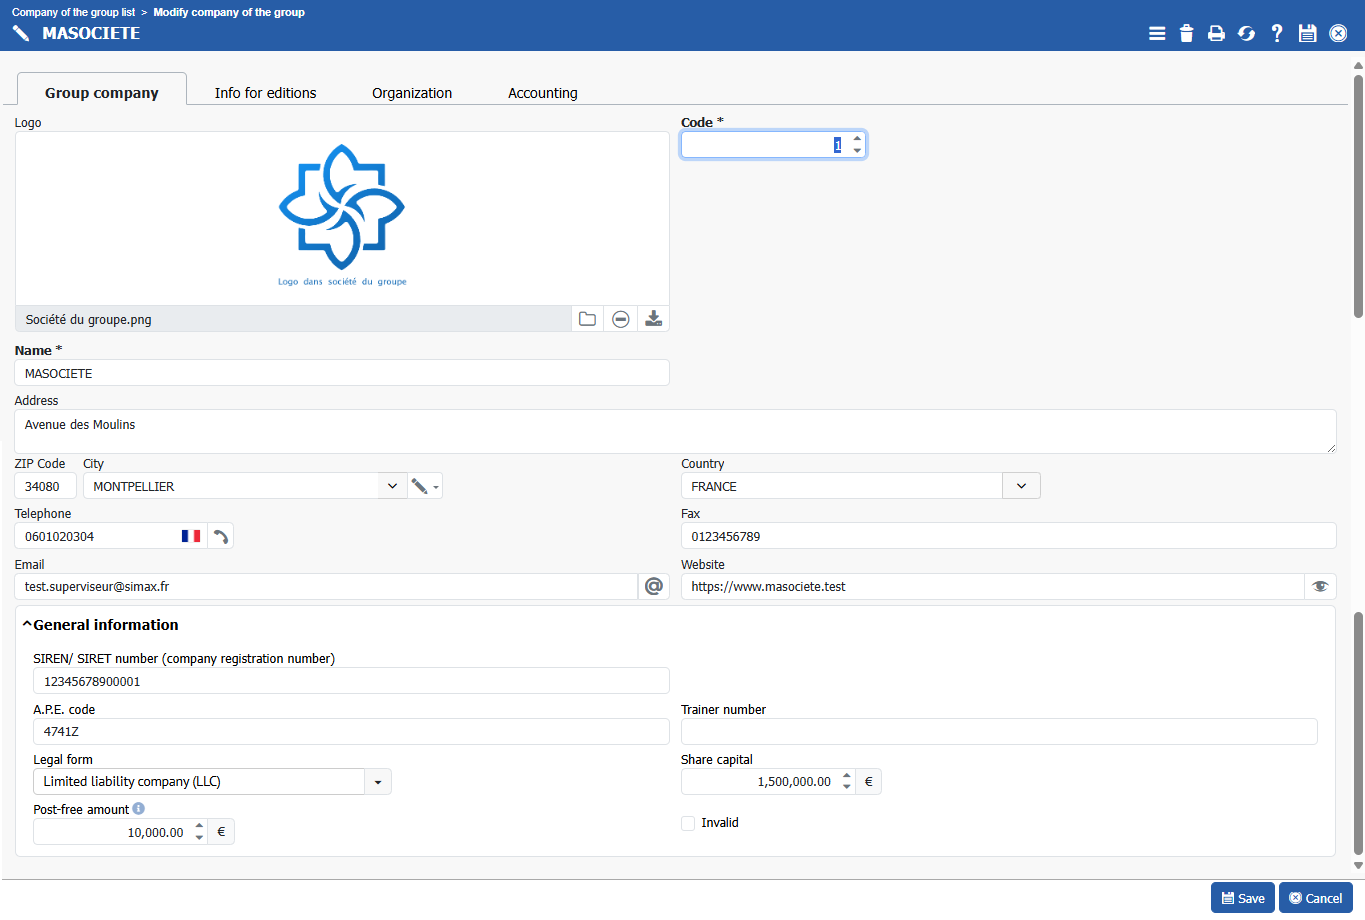This screenshot has height=920, width=1365.
Task: Open the hamburger menu in header
Action: click(1157, 33)
